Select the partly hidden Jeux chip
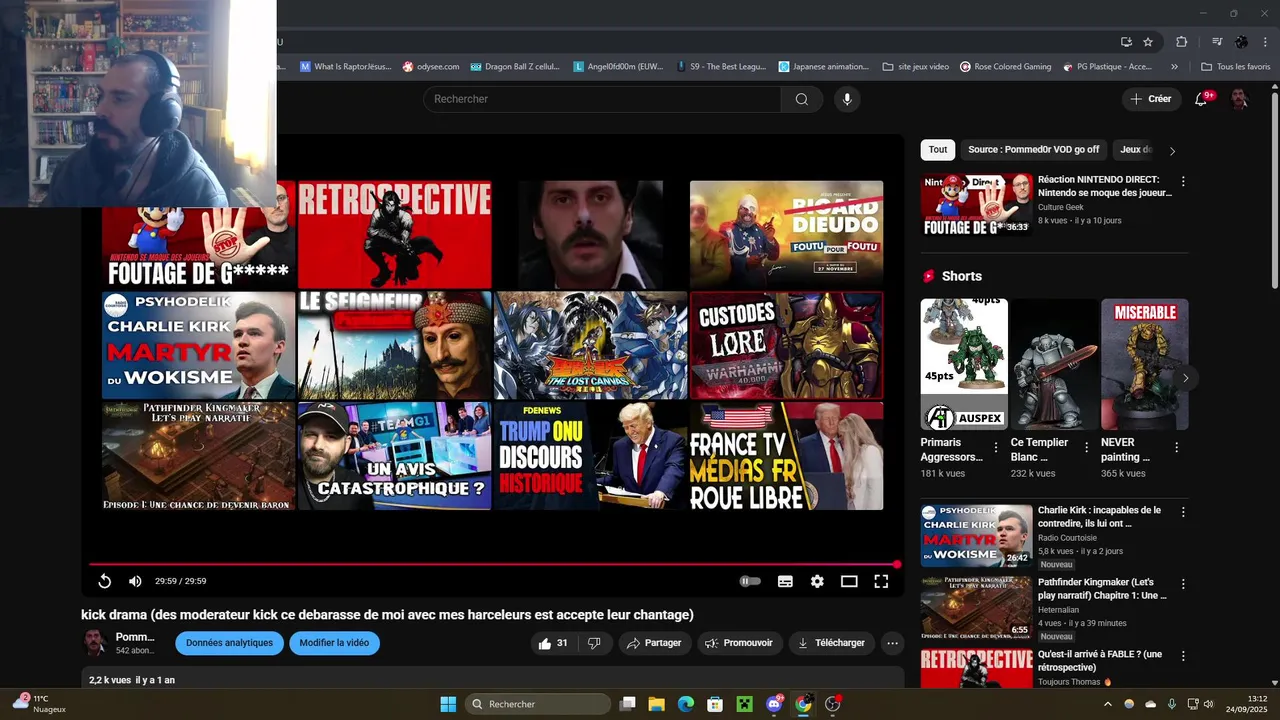Screen dimensions: 1280x720 tap(1134, 150)
